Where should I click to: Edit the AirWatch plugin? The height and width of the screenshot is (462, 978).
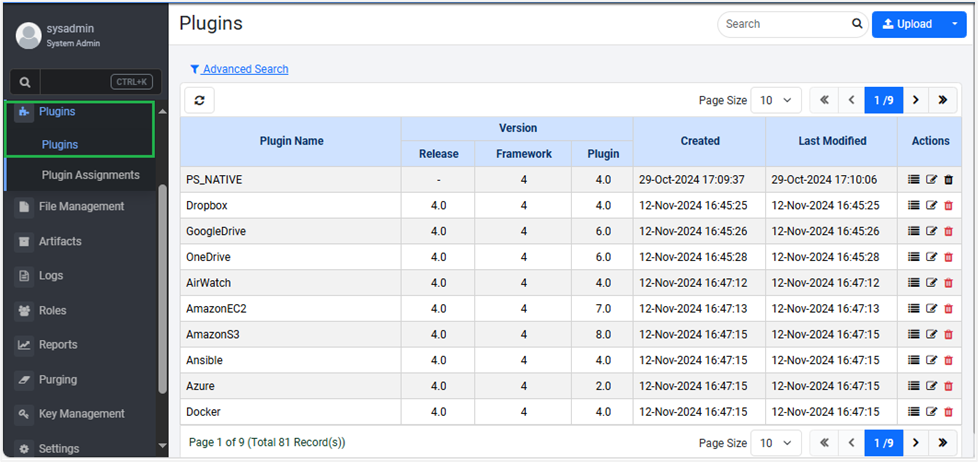pyautogui.click(x=931, y=283)
